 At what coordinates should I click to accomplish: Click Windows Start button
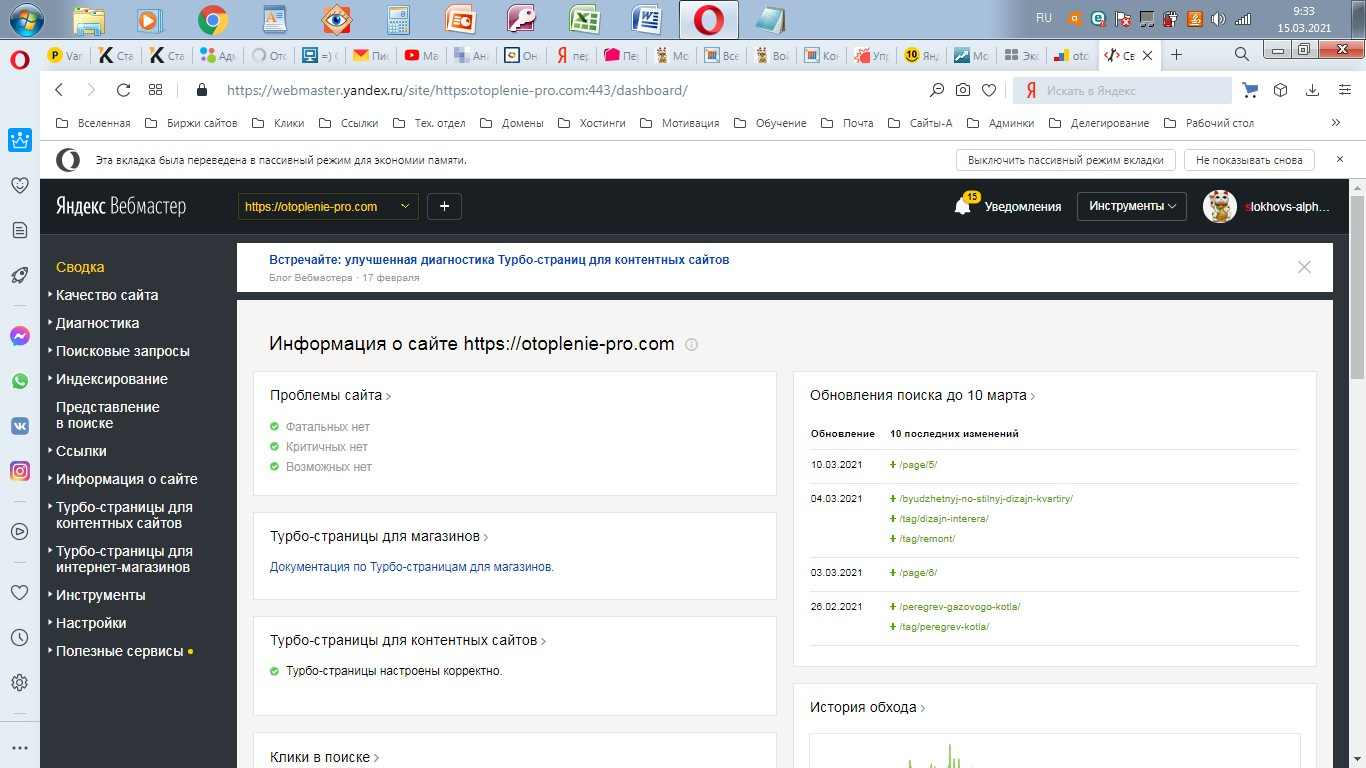[x=24, y=19]
